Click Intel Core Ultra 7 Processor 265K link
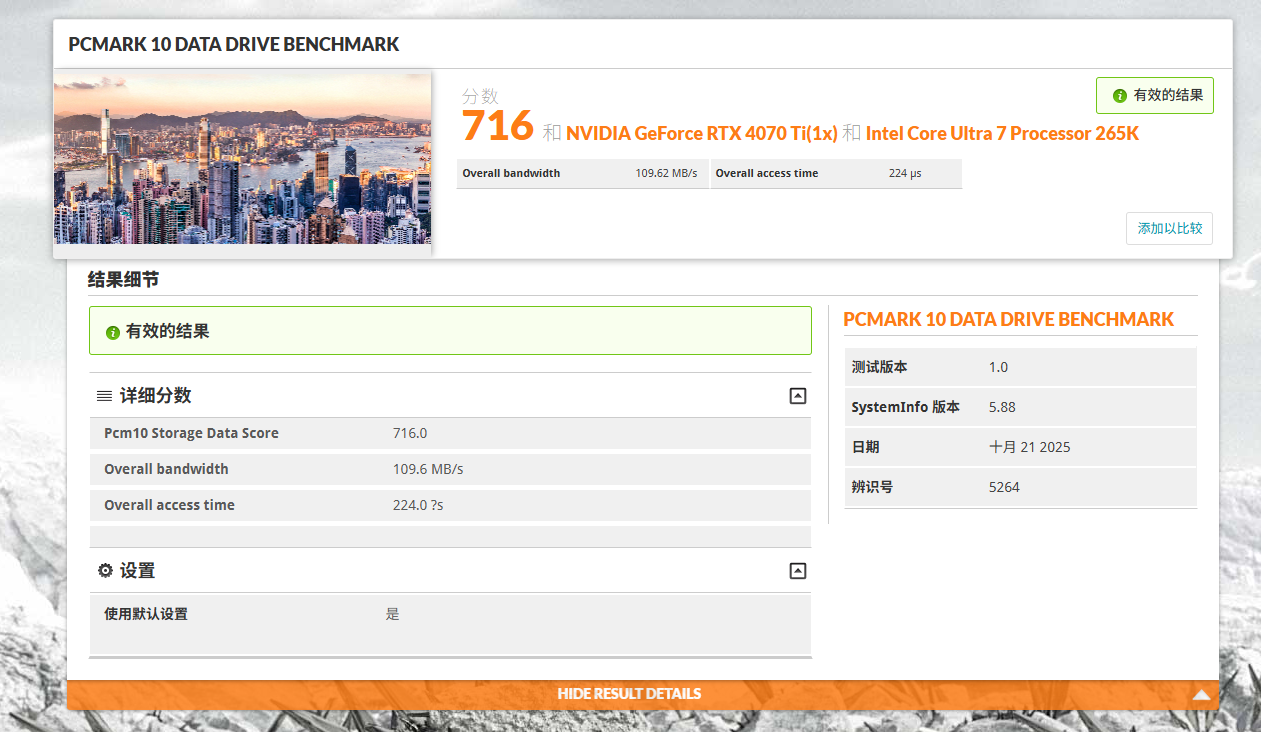 [1002, 133]
